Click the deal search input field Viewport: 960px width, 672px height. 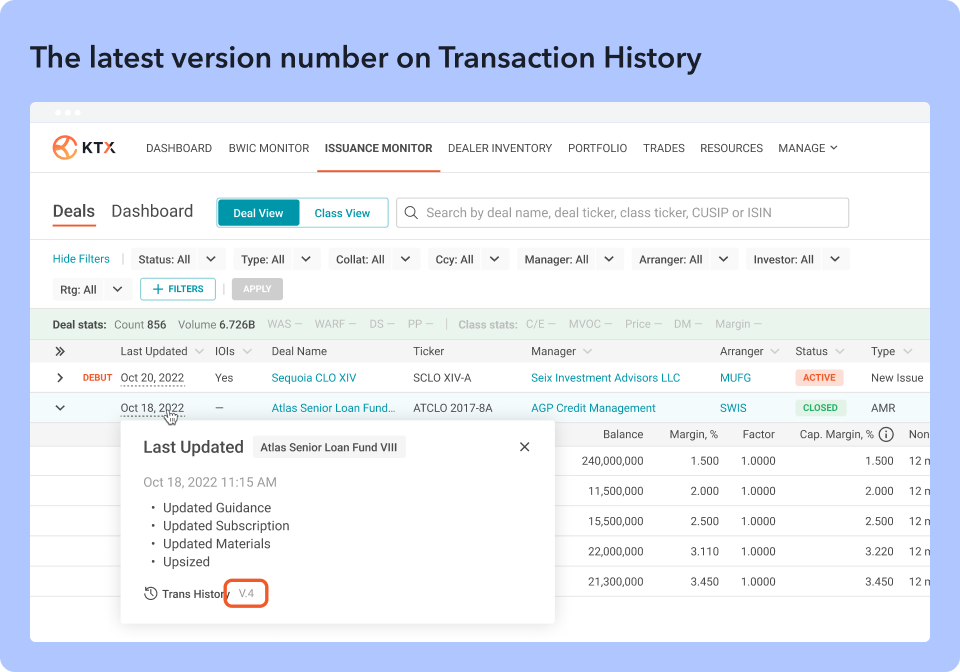point(630,213)
